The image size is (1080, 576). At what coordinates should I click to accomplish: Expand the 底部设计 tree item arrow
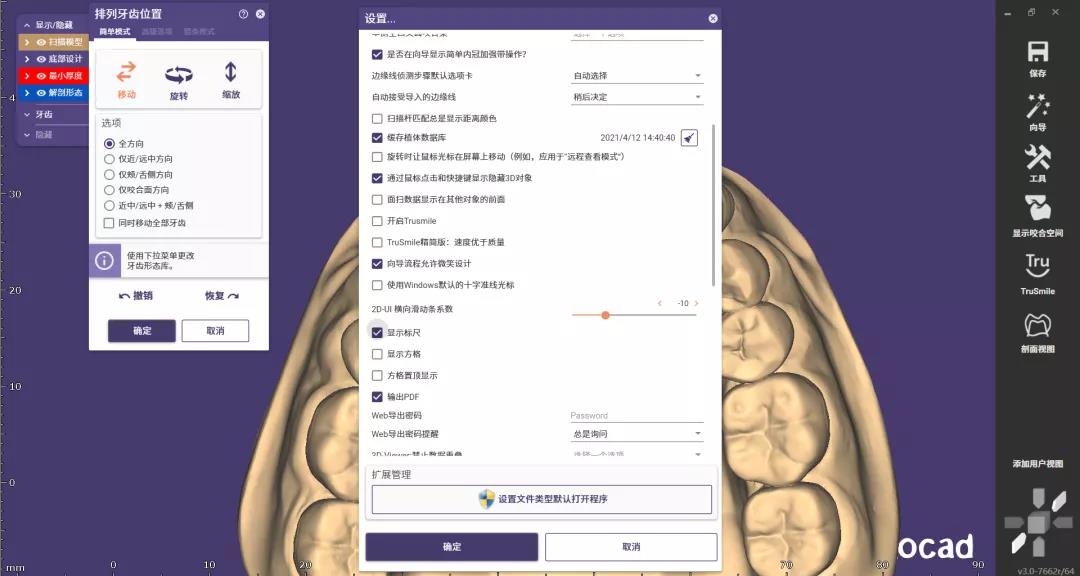(28, 59)
